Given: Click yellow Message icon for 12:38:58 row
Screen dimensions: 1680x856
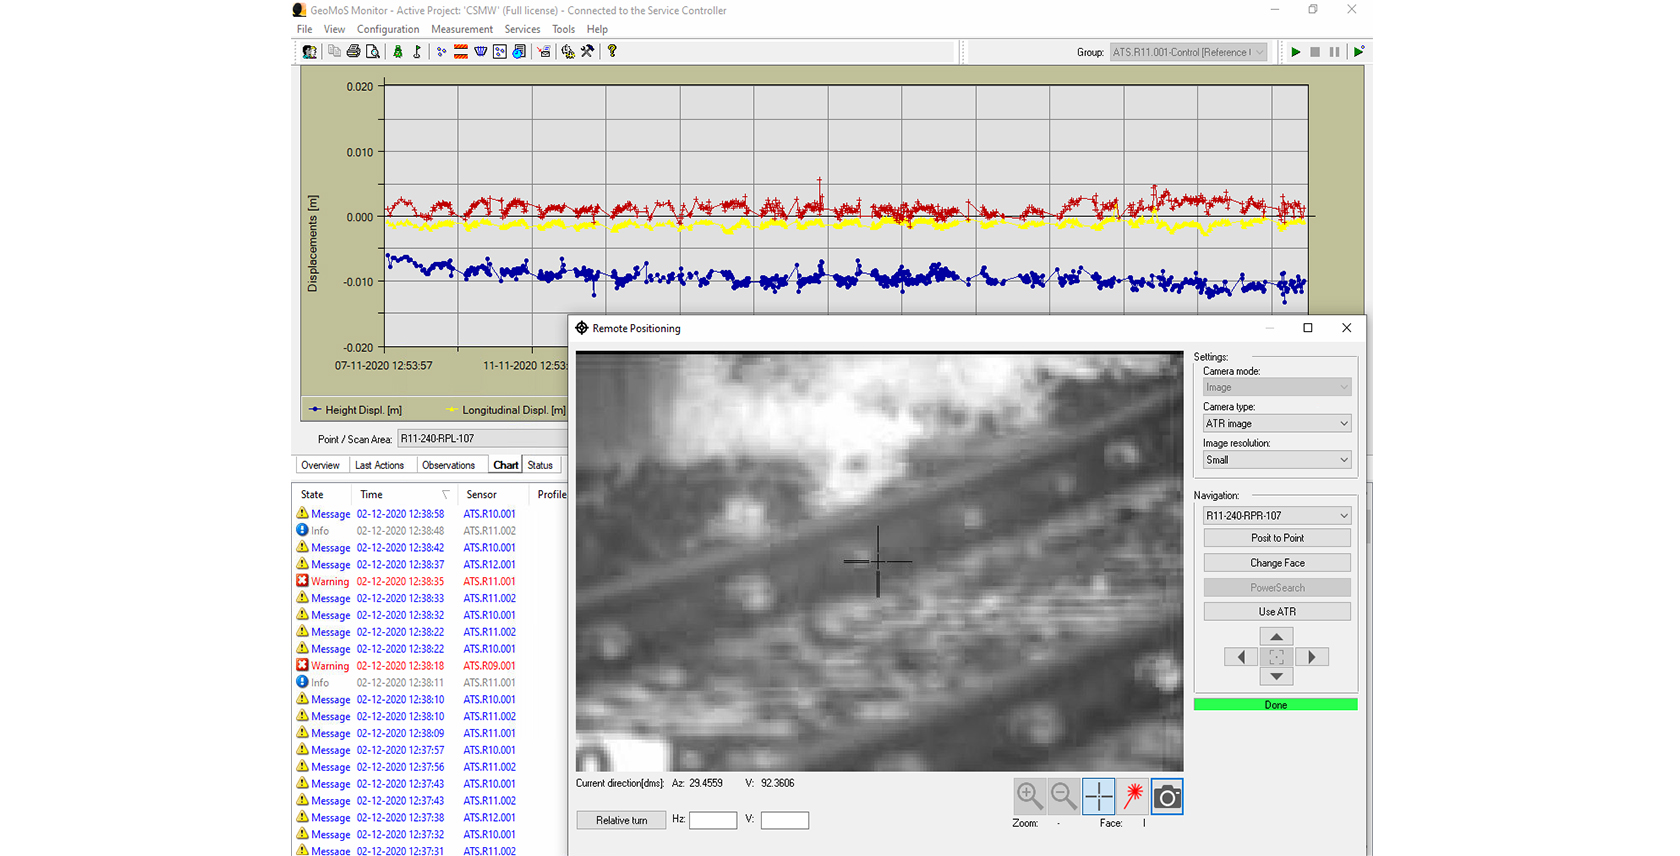Looking at the screenshot, I should pos(302,513).
